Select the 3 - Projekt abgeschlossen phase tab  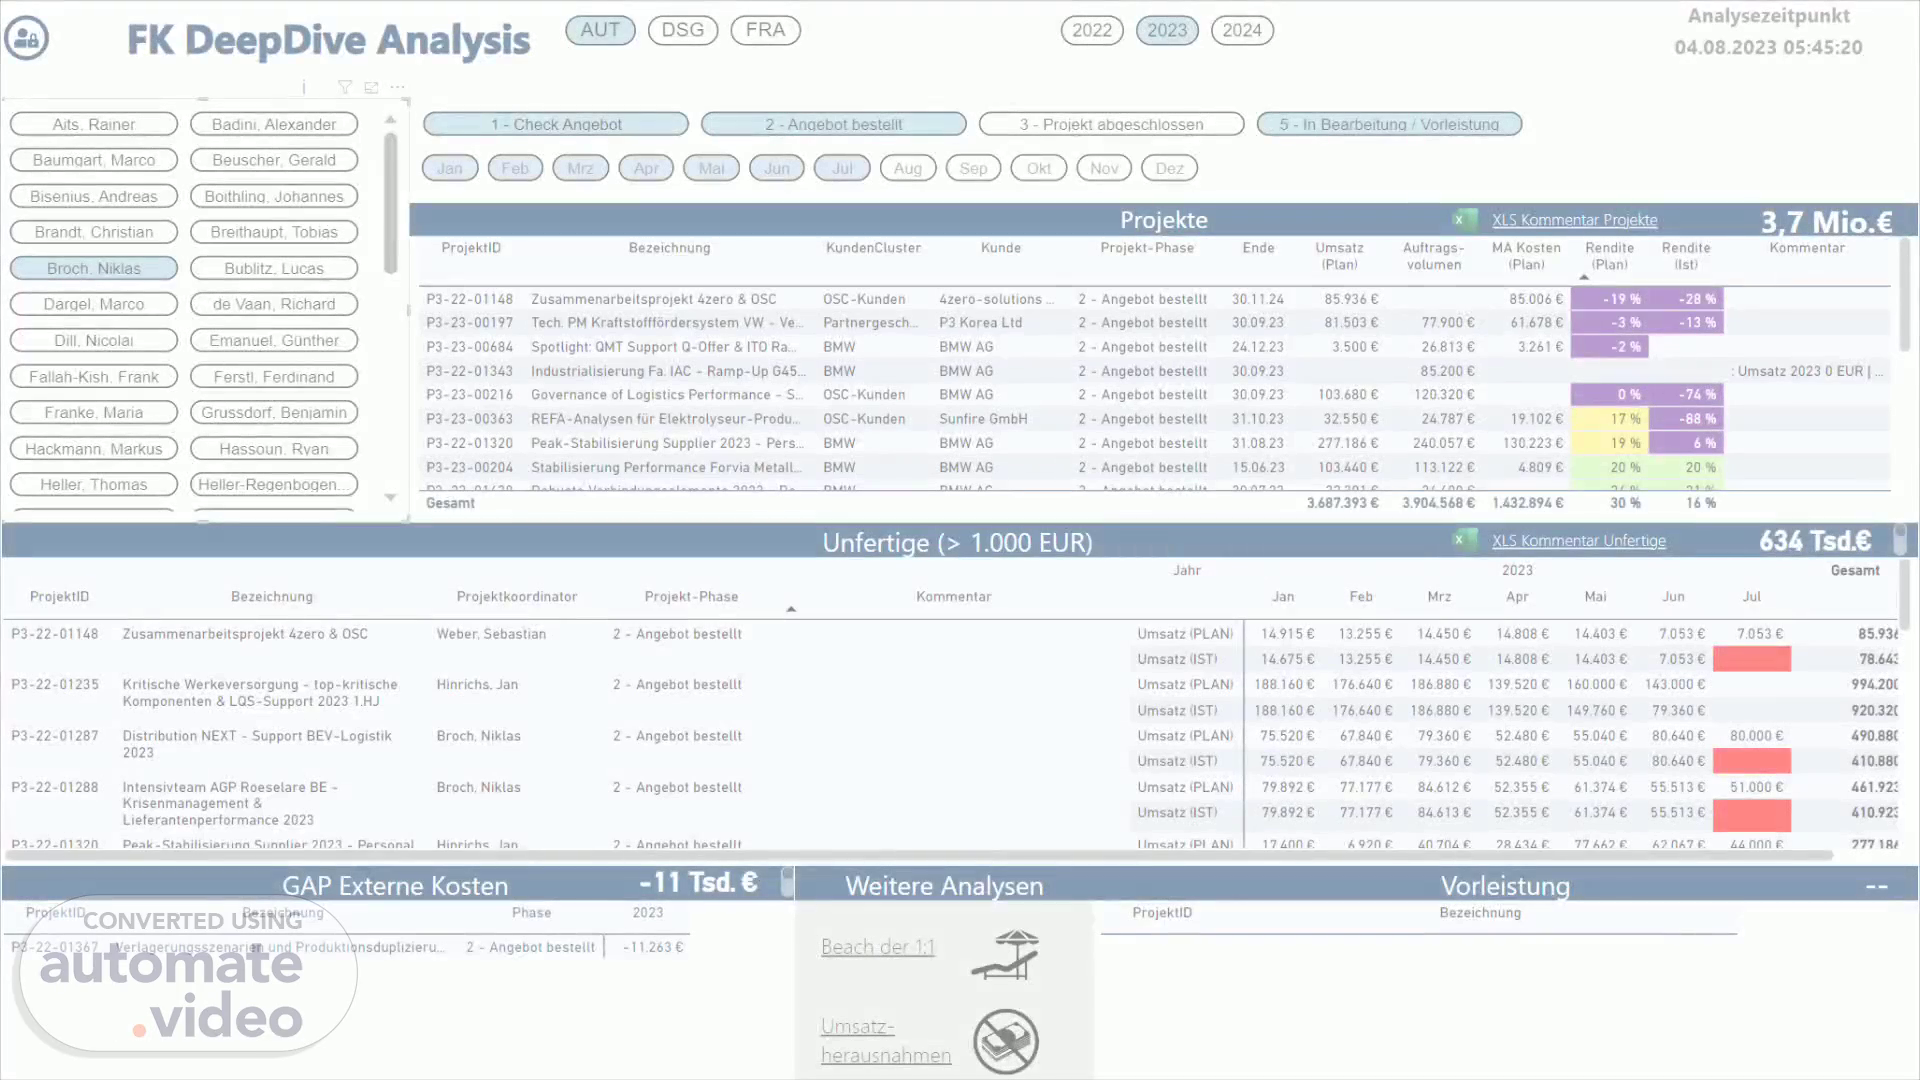1111,124
